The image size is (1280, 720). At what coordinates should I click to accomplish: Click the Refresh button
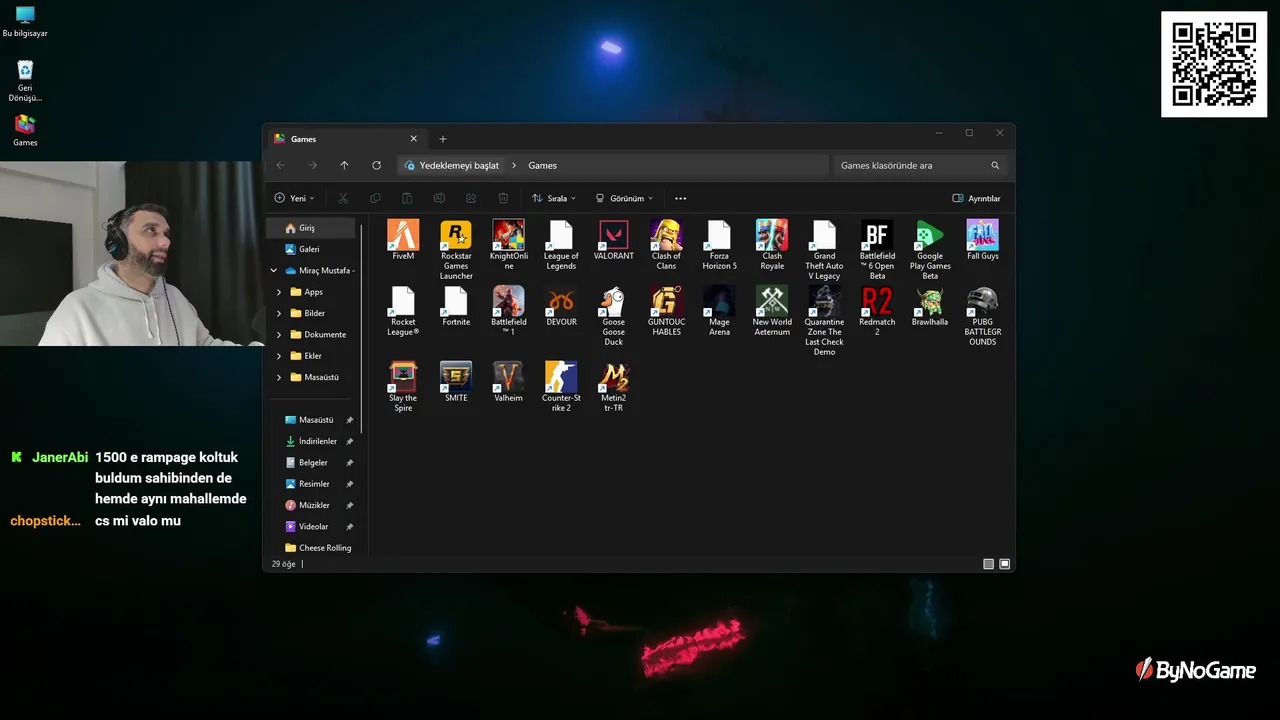coord(376,165)
